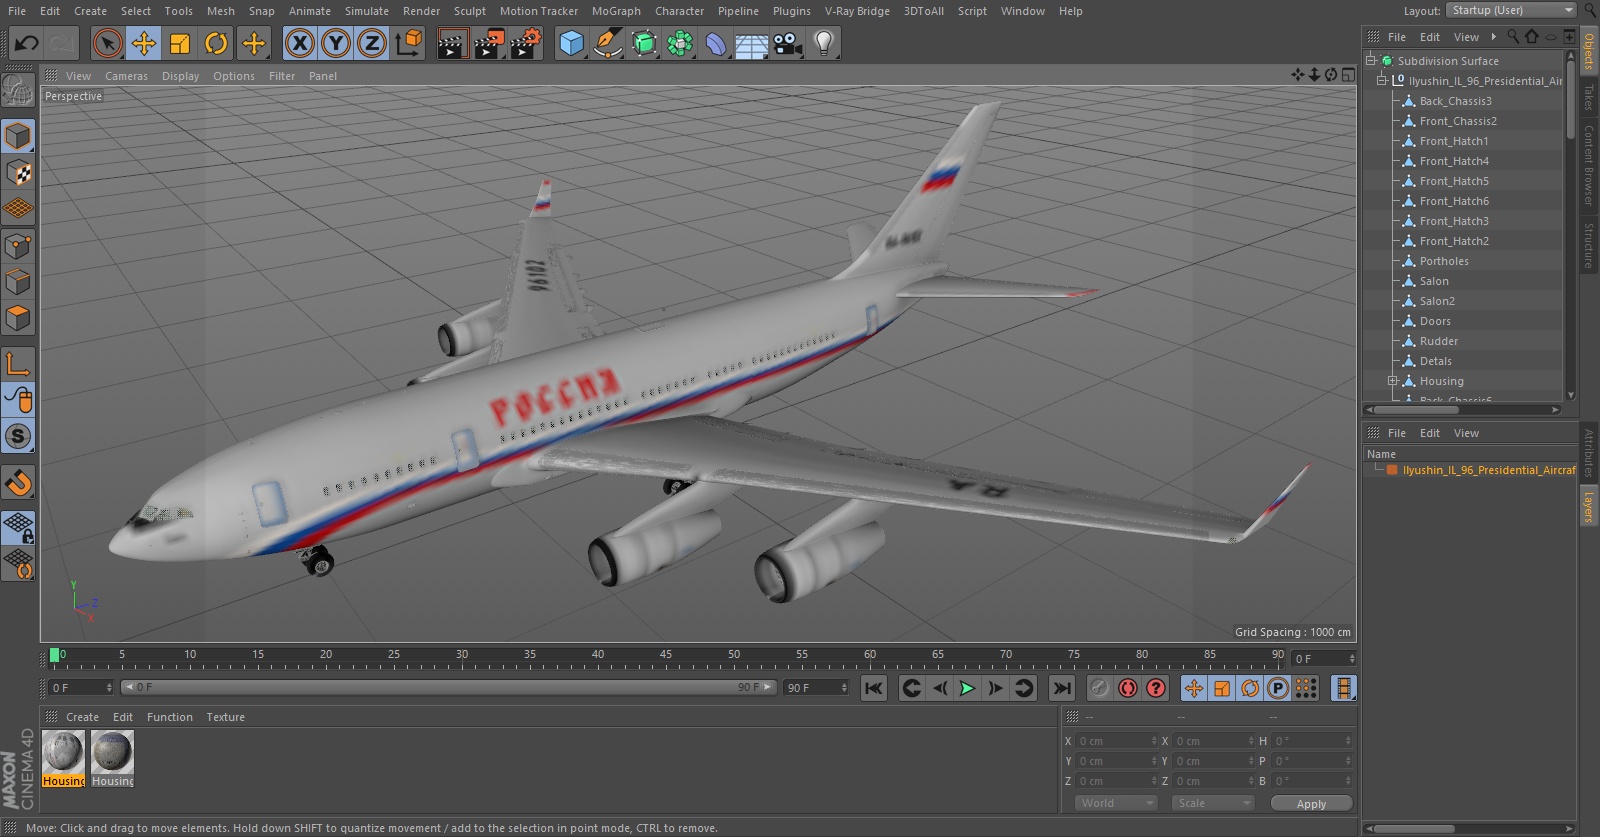This screenshot has height=837, width=1600.
Task: Toggle coordinate system icon
Action: 409,43
